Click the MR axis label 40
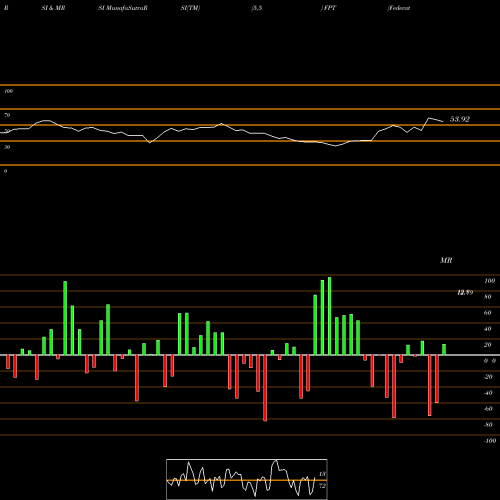500x500 pixels. [488, 329]
